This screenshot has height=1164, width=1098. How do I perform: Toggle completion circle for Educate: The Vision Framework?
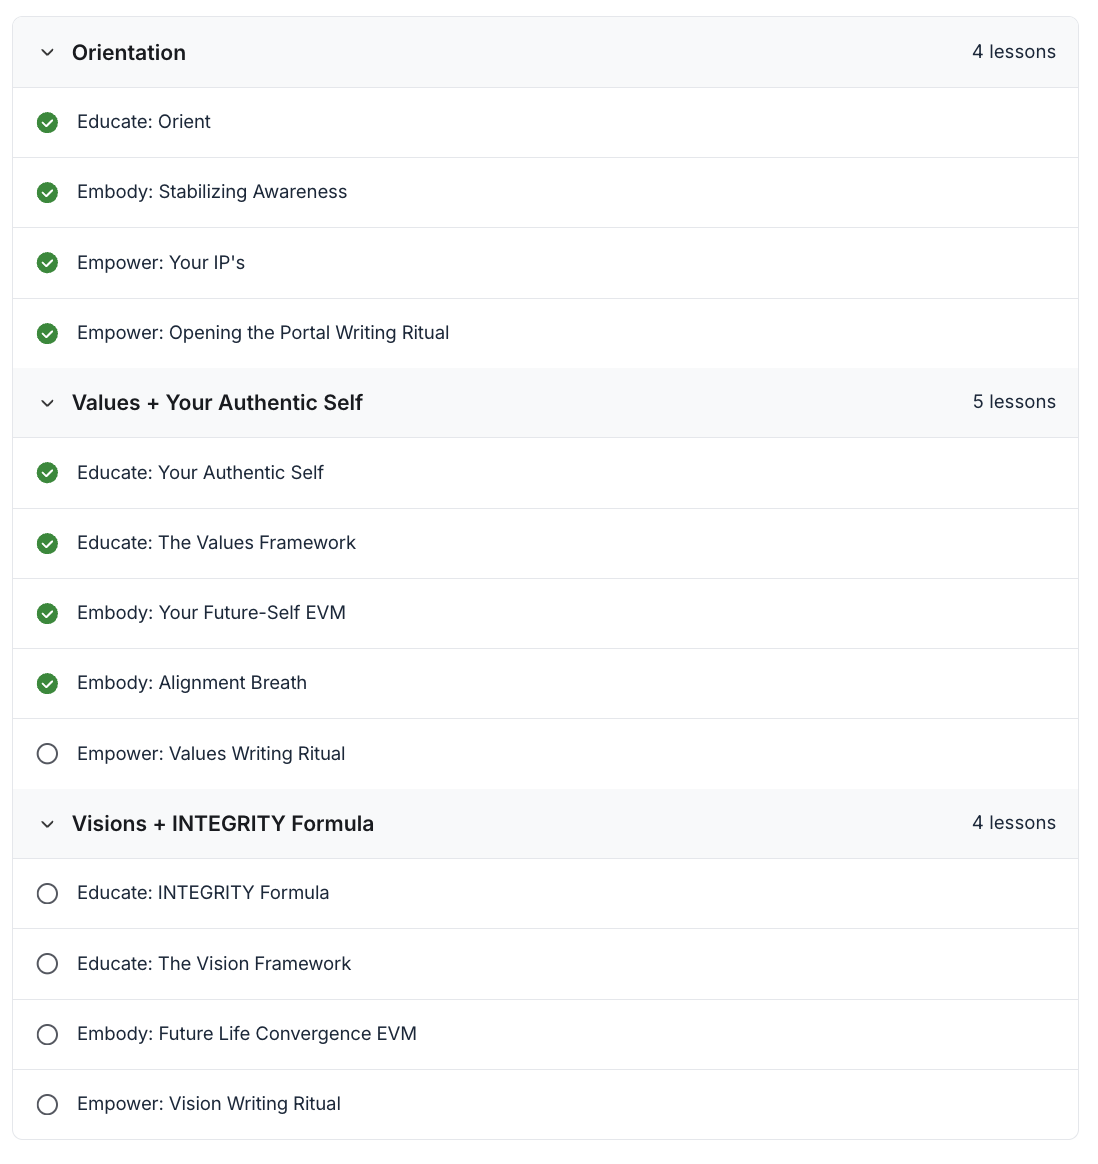pos(48,964)
